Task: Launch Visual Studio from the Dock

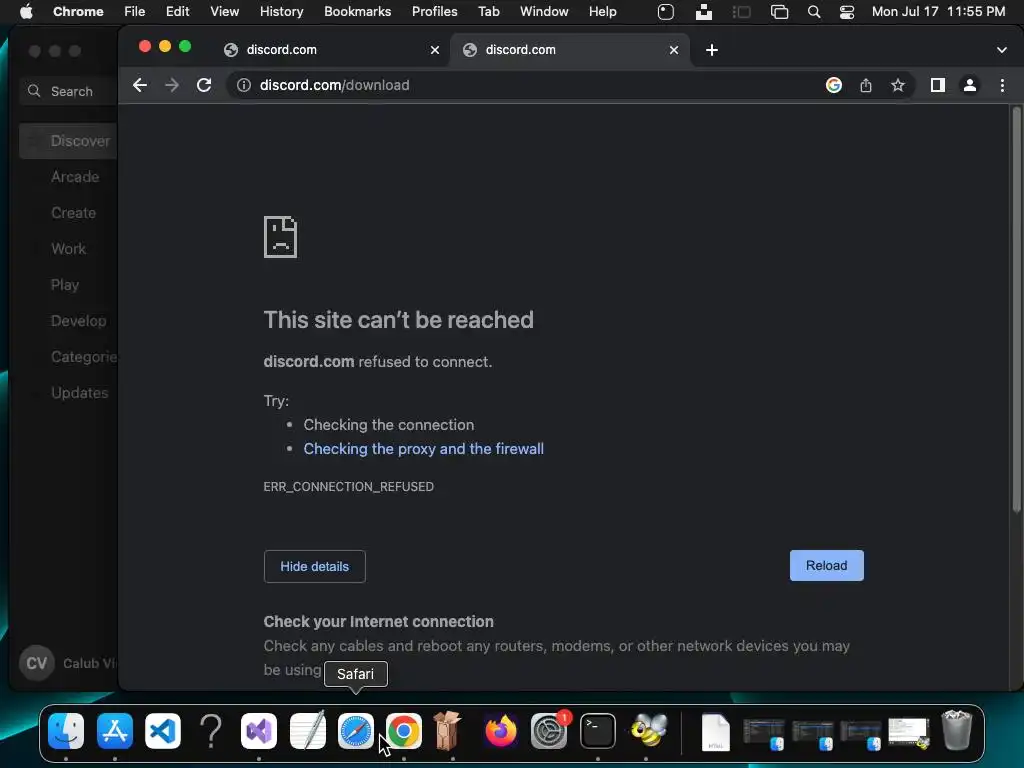Action: pyautogui.click(x=259, y=731)
